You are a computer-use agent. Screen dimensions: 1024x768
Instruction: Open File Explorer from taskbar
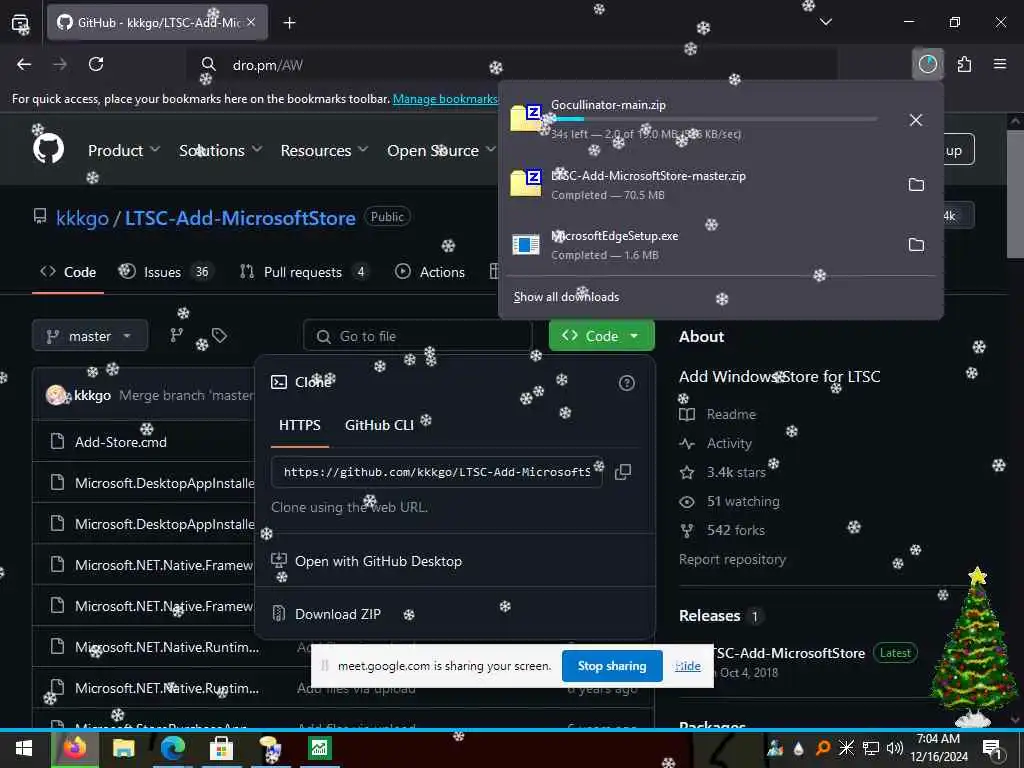123,748
